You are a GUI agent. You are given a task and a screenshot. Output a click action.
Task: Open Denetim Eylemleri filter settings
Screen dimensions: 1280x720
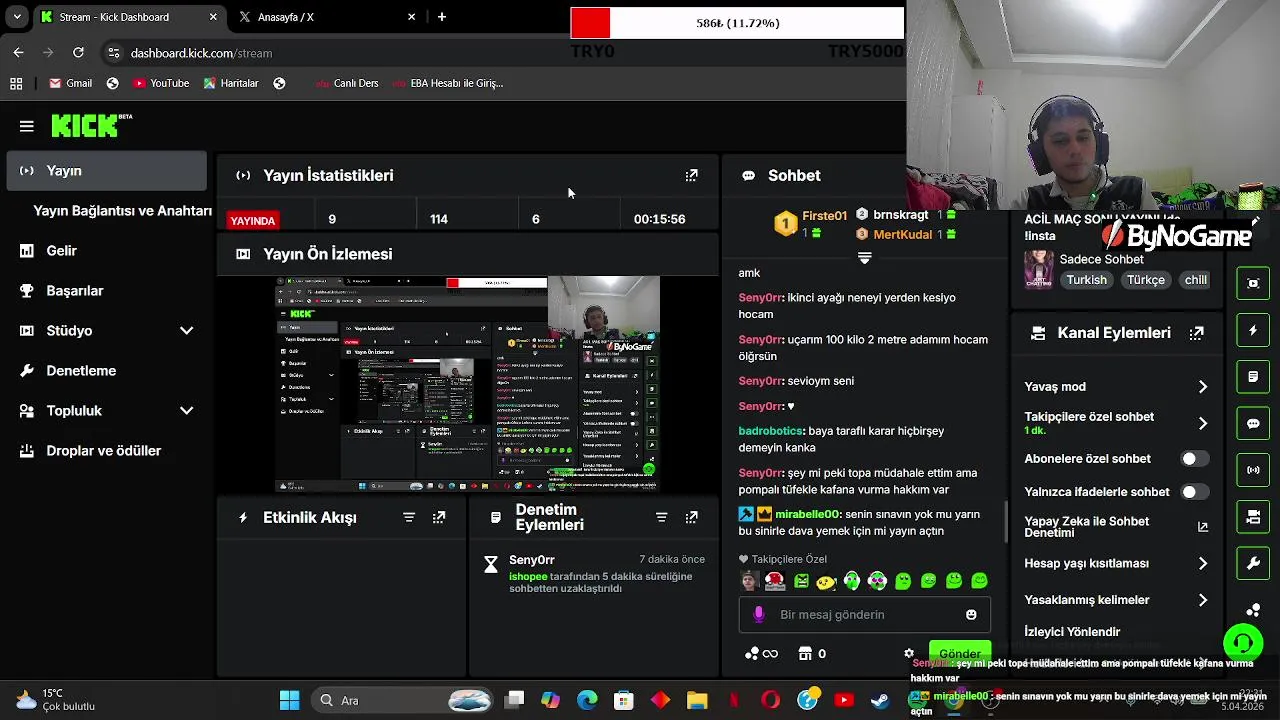click(661, 517)
